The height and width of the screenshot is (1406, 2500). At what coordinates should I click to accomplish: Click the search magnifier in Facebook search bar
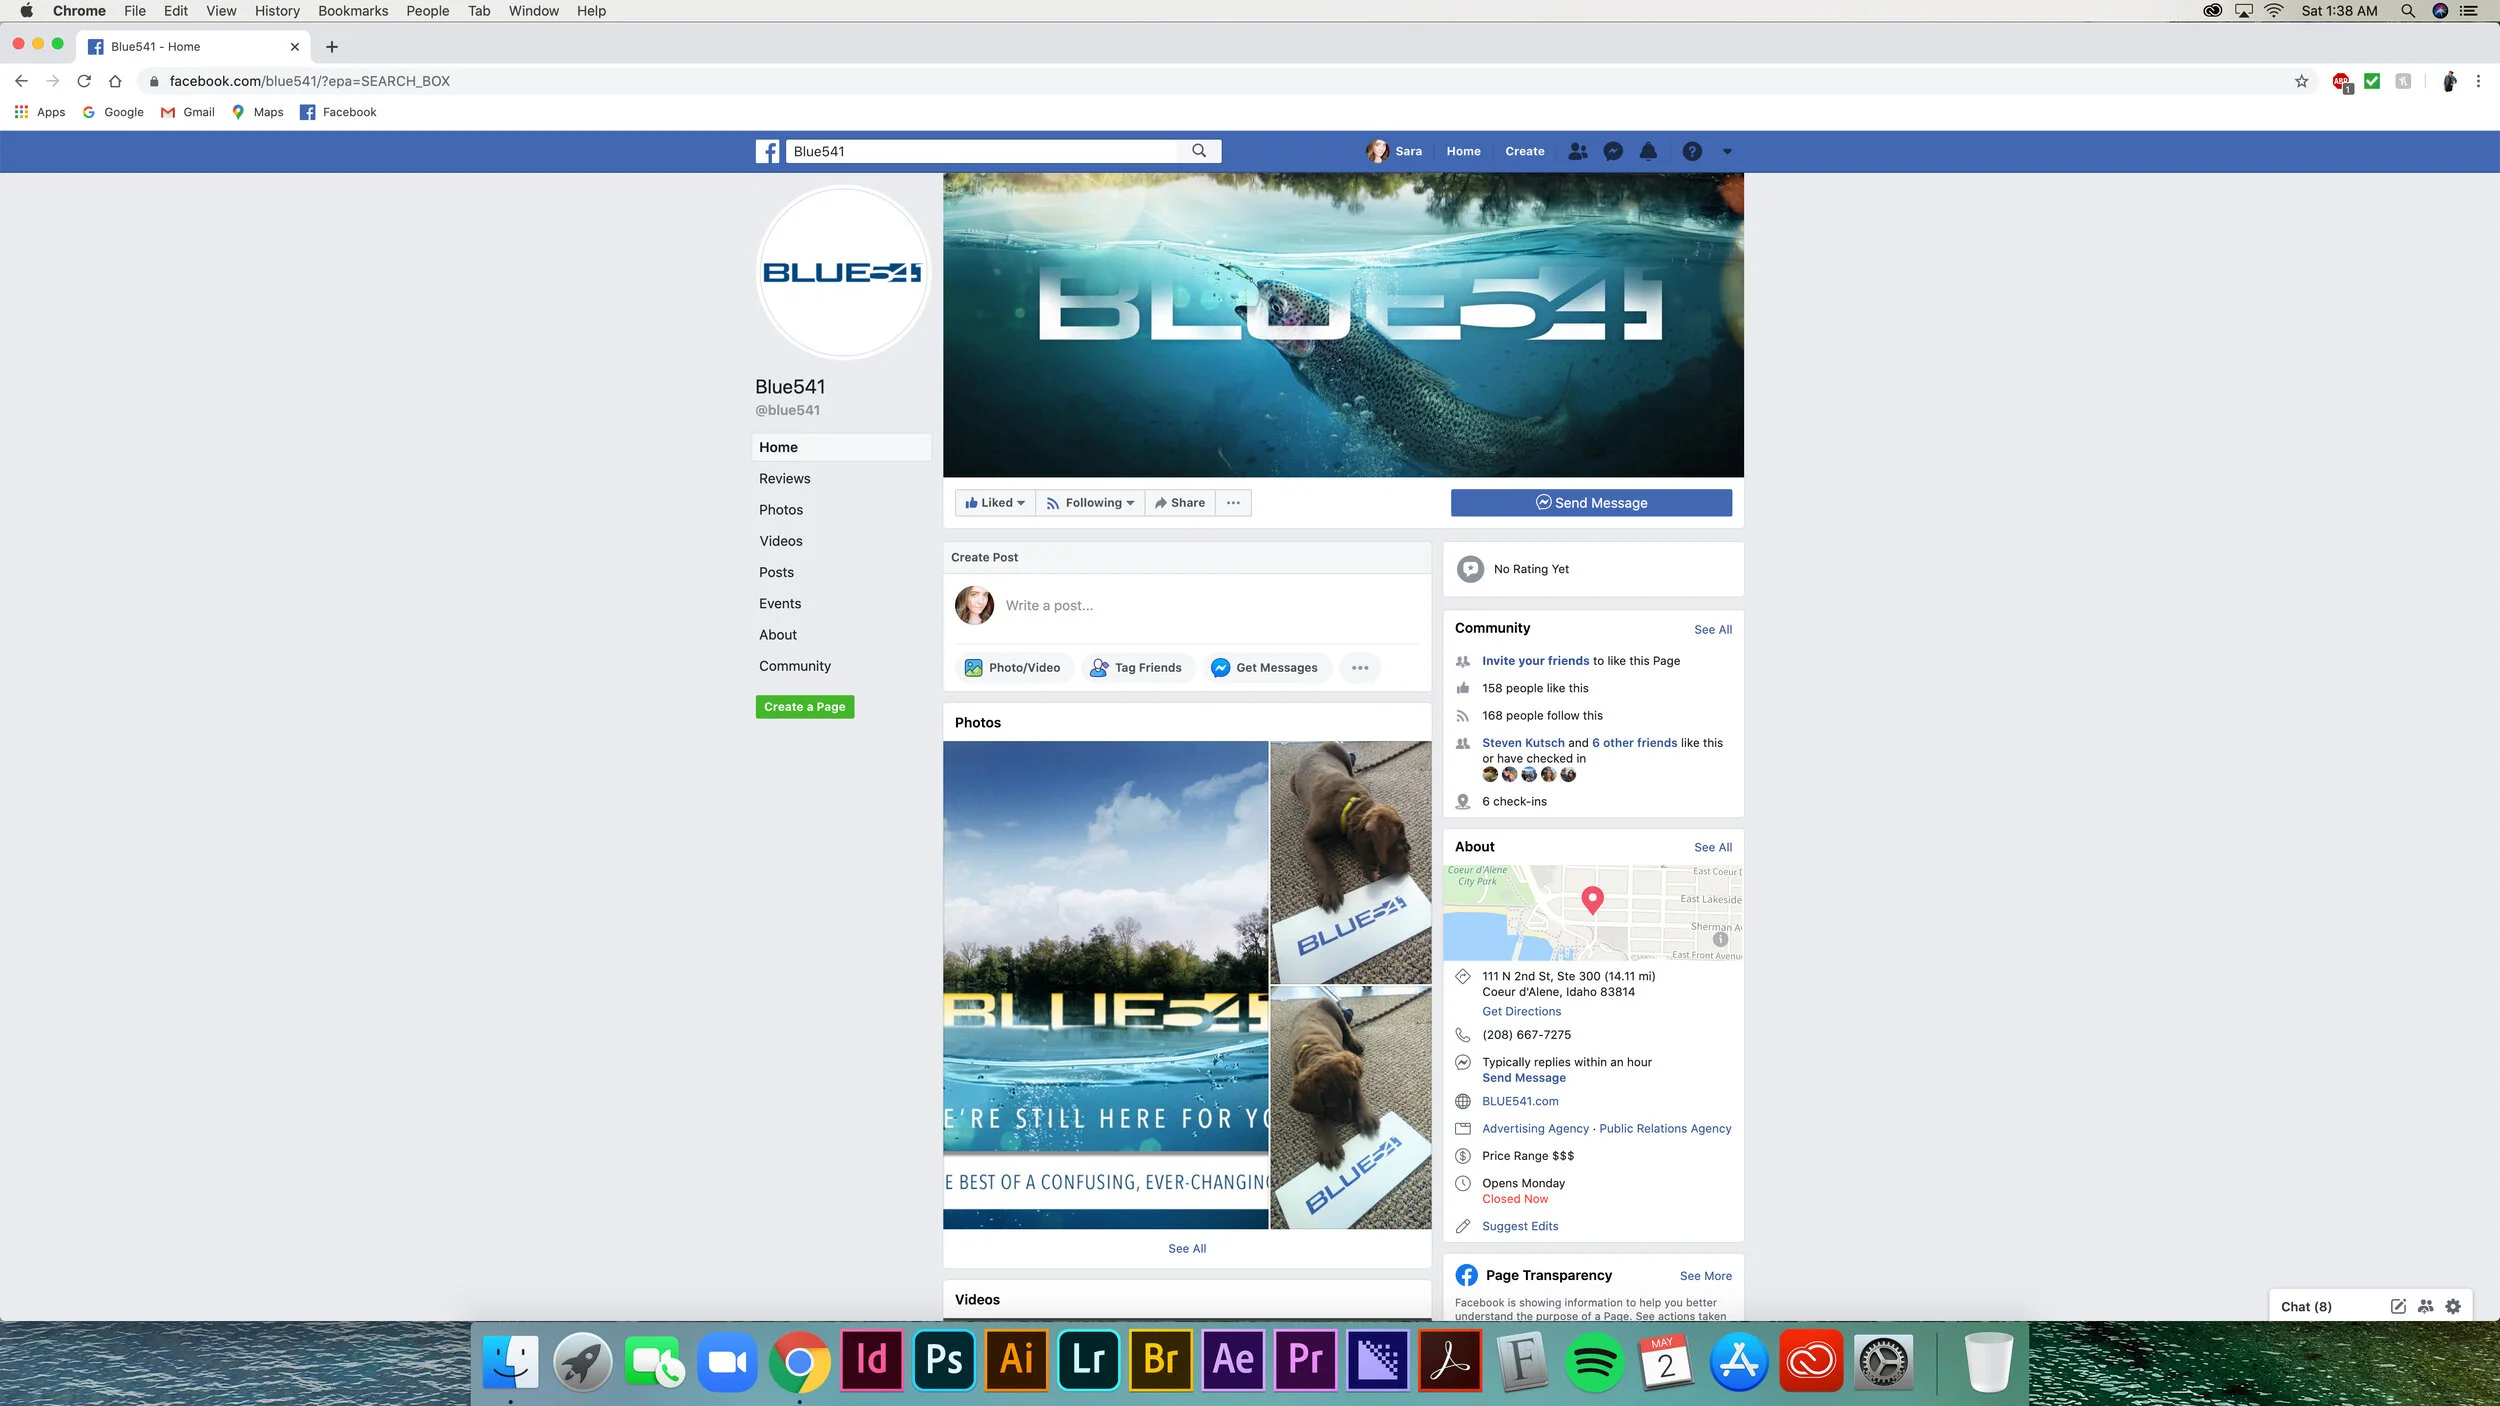coord(1199,151)
